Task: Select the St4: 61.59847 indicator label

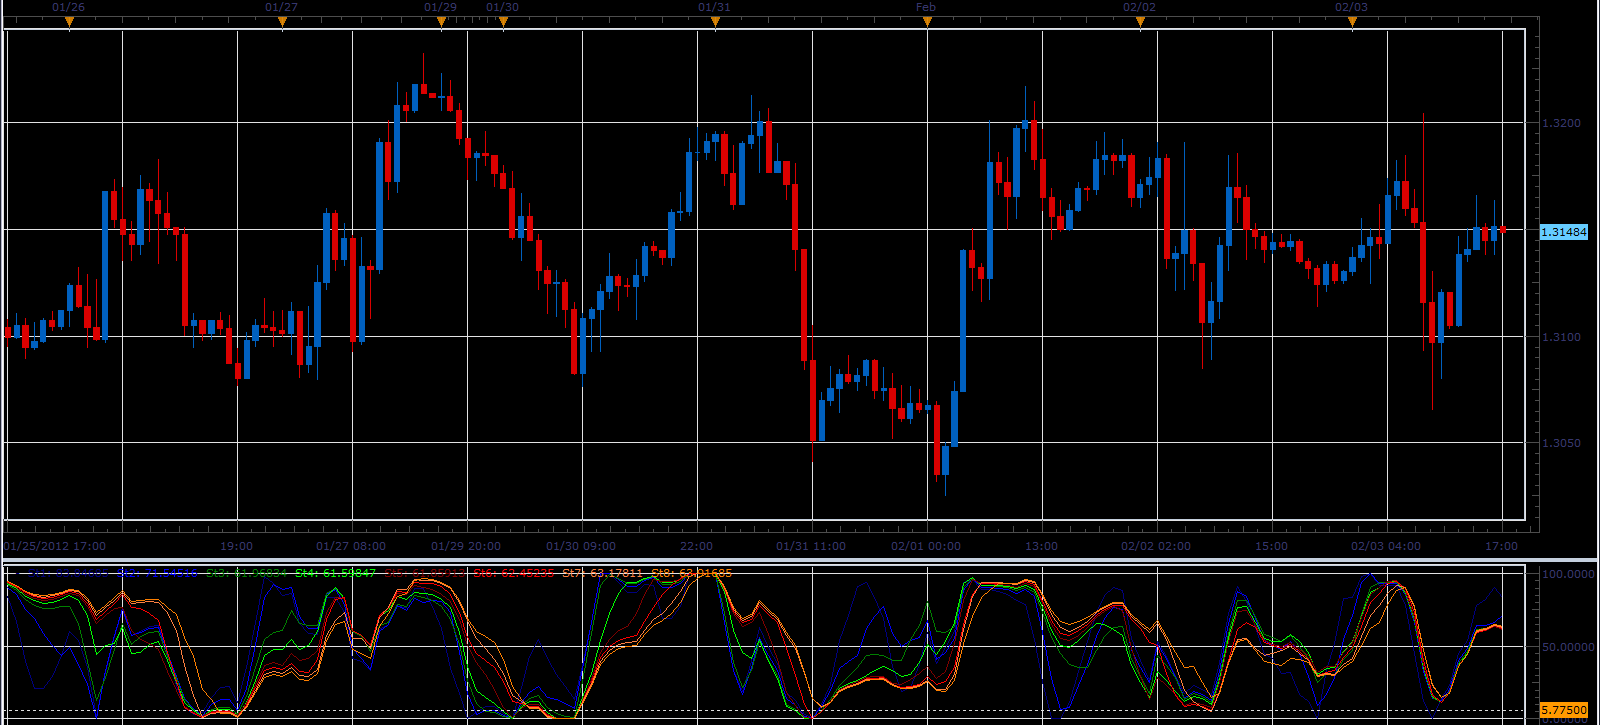Action: point(335,573)
